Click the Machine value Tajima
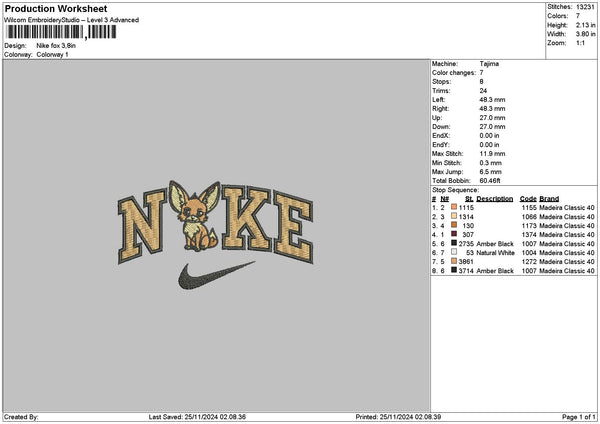The image size is (600, 424). [489, 64]
